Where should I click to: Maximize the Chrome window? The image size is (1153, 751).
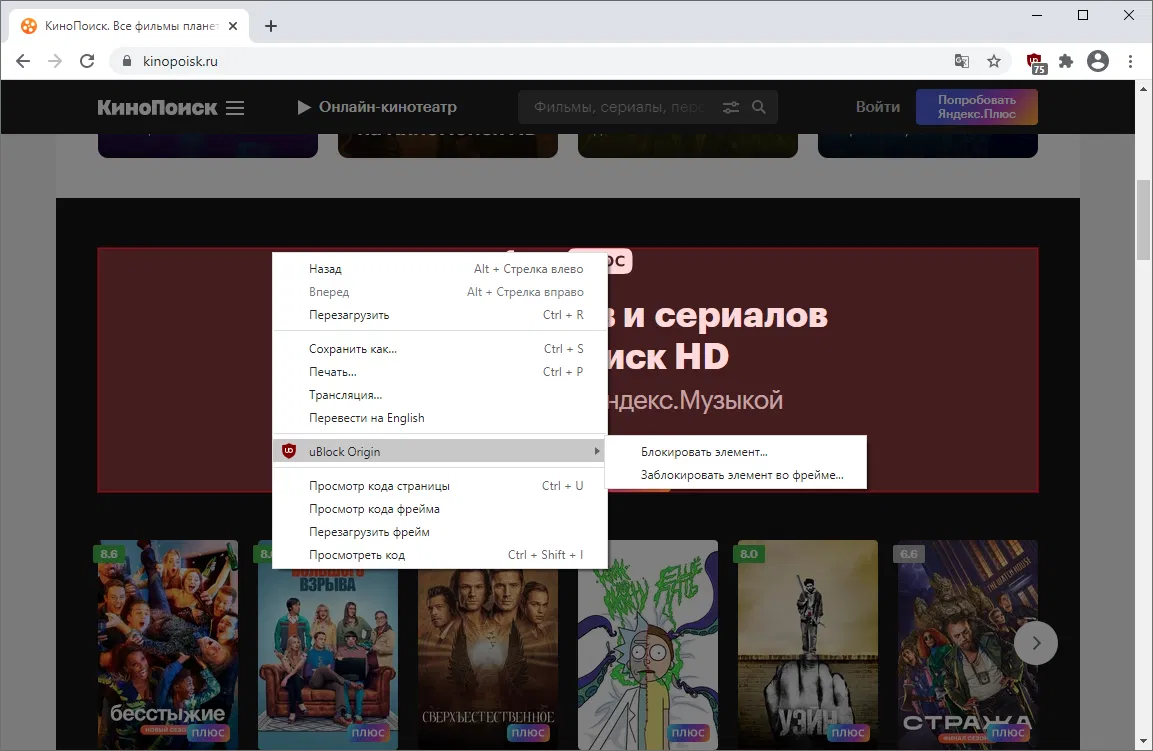(1082, 15)
